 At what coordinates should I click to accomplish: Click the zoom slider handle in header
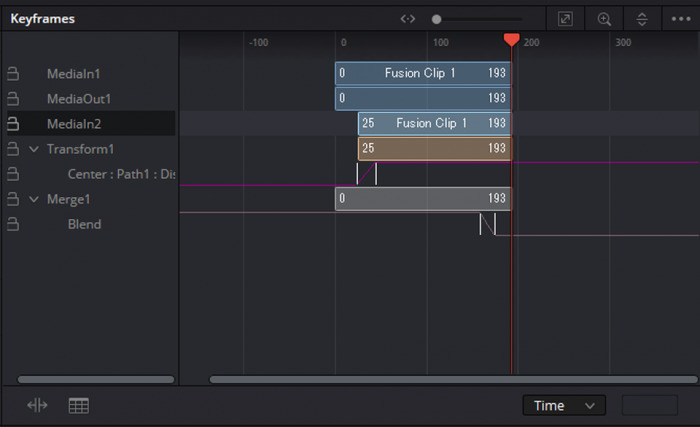[x=436, y=19]
